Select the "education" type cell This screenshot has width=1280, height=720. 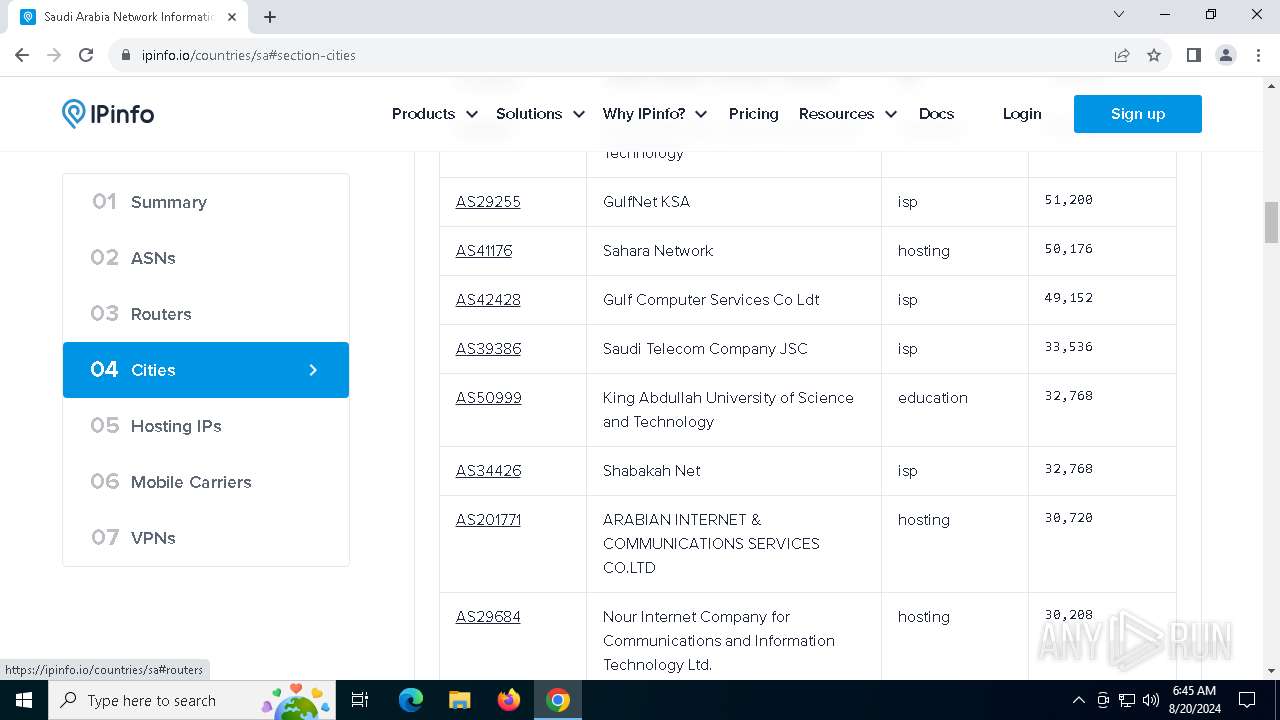(955, 410)
